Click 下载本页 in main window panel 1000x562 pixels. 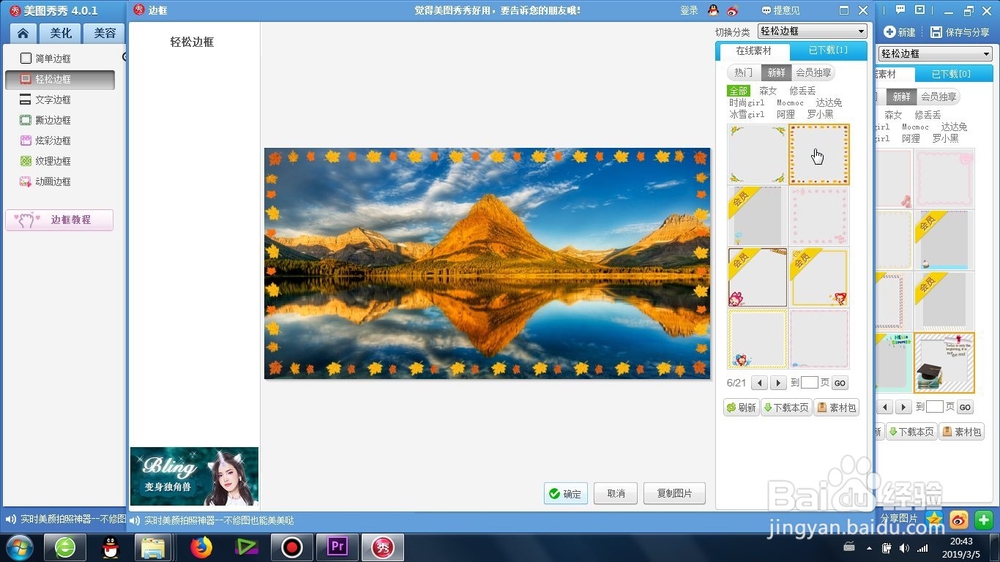coord(911,432)
